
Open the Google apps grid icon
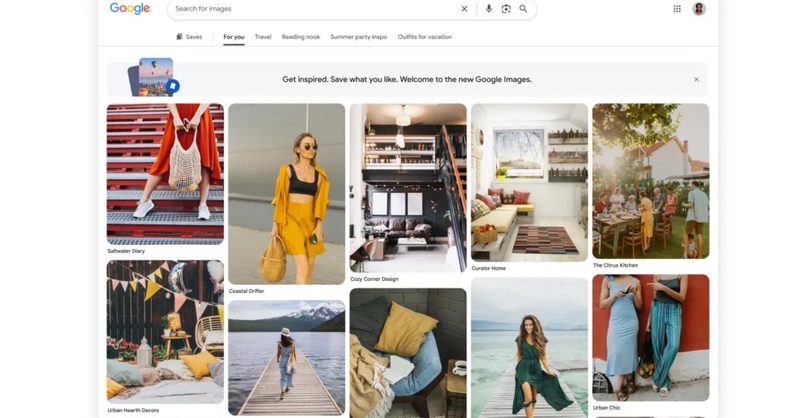click(x=677, y=9)
